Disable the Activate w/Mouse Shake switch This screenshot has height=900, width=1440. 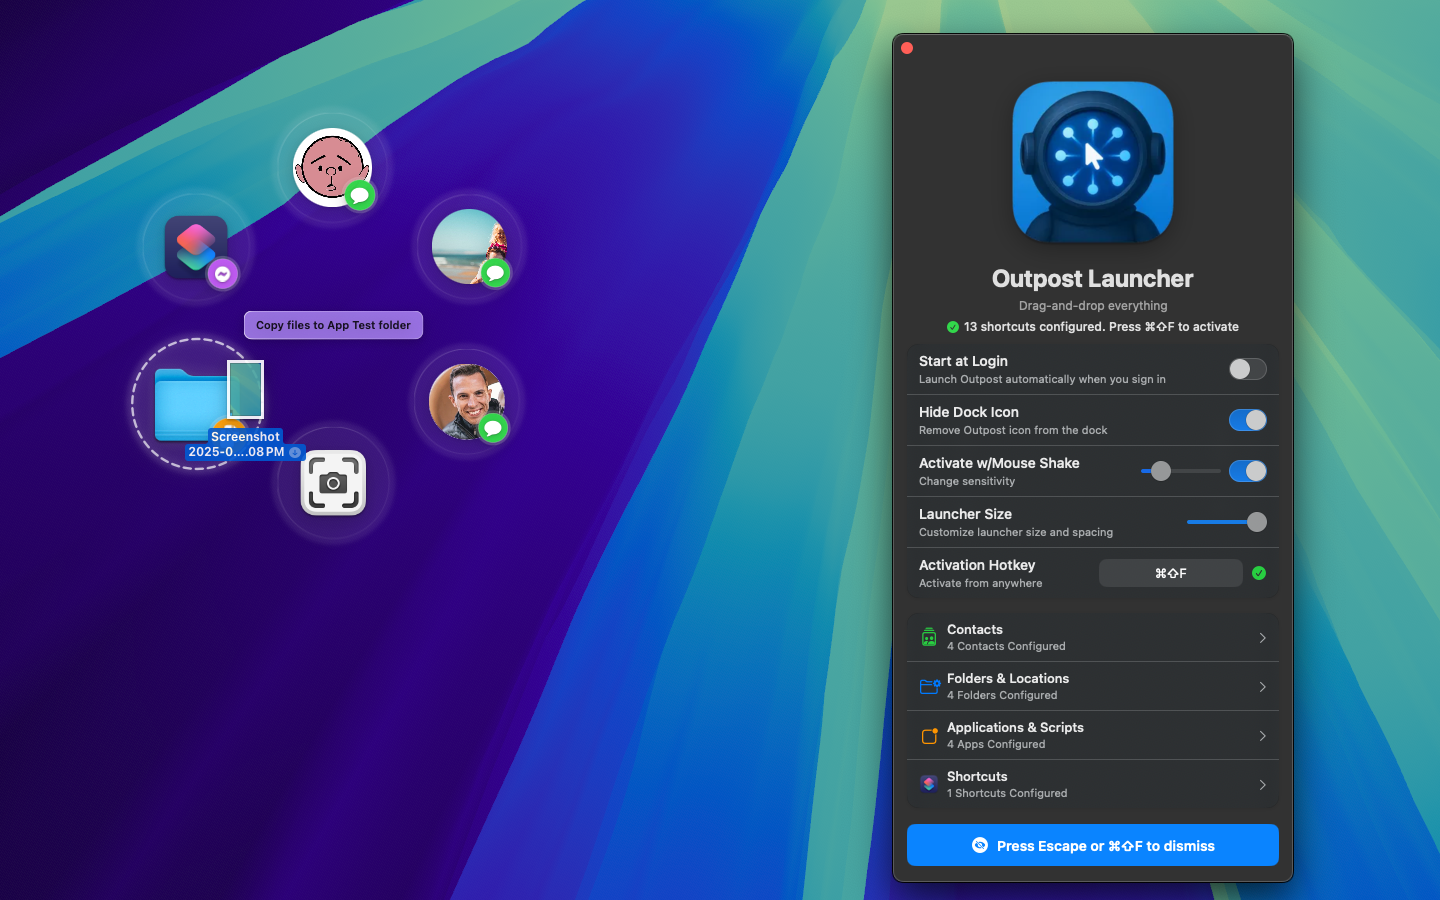tap(1248, 471)
